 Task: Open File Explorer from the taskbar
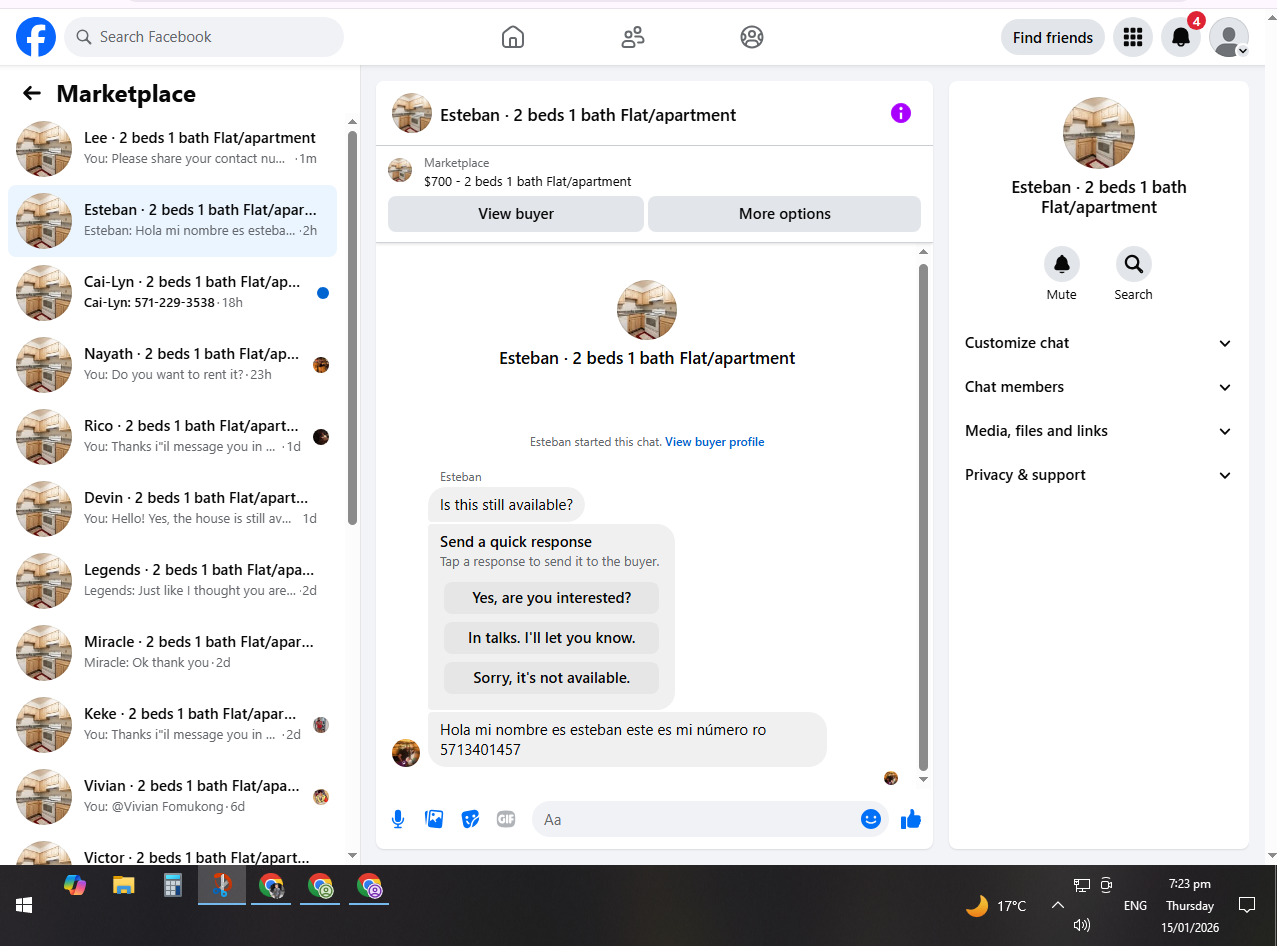(x=123, y=885)
